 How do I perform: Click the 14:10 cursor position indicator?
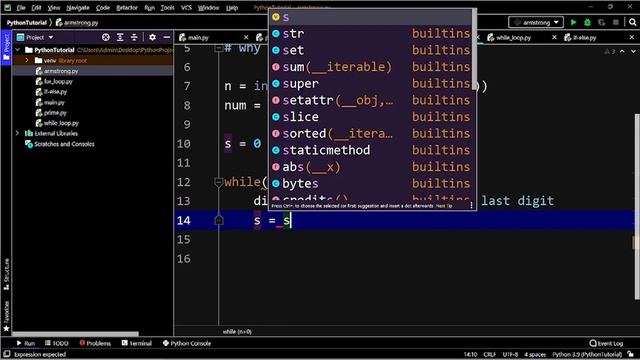[470, 354]
